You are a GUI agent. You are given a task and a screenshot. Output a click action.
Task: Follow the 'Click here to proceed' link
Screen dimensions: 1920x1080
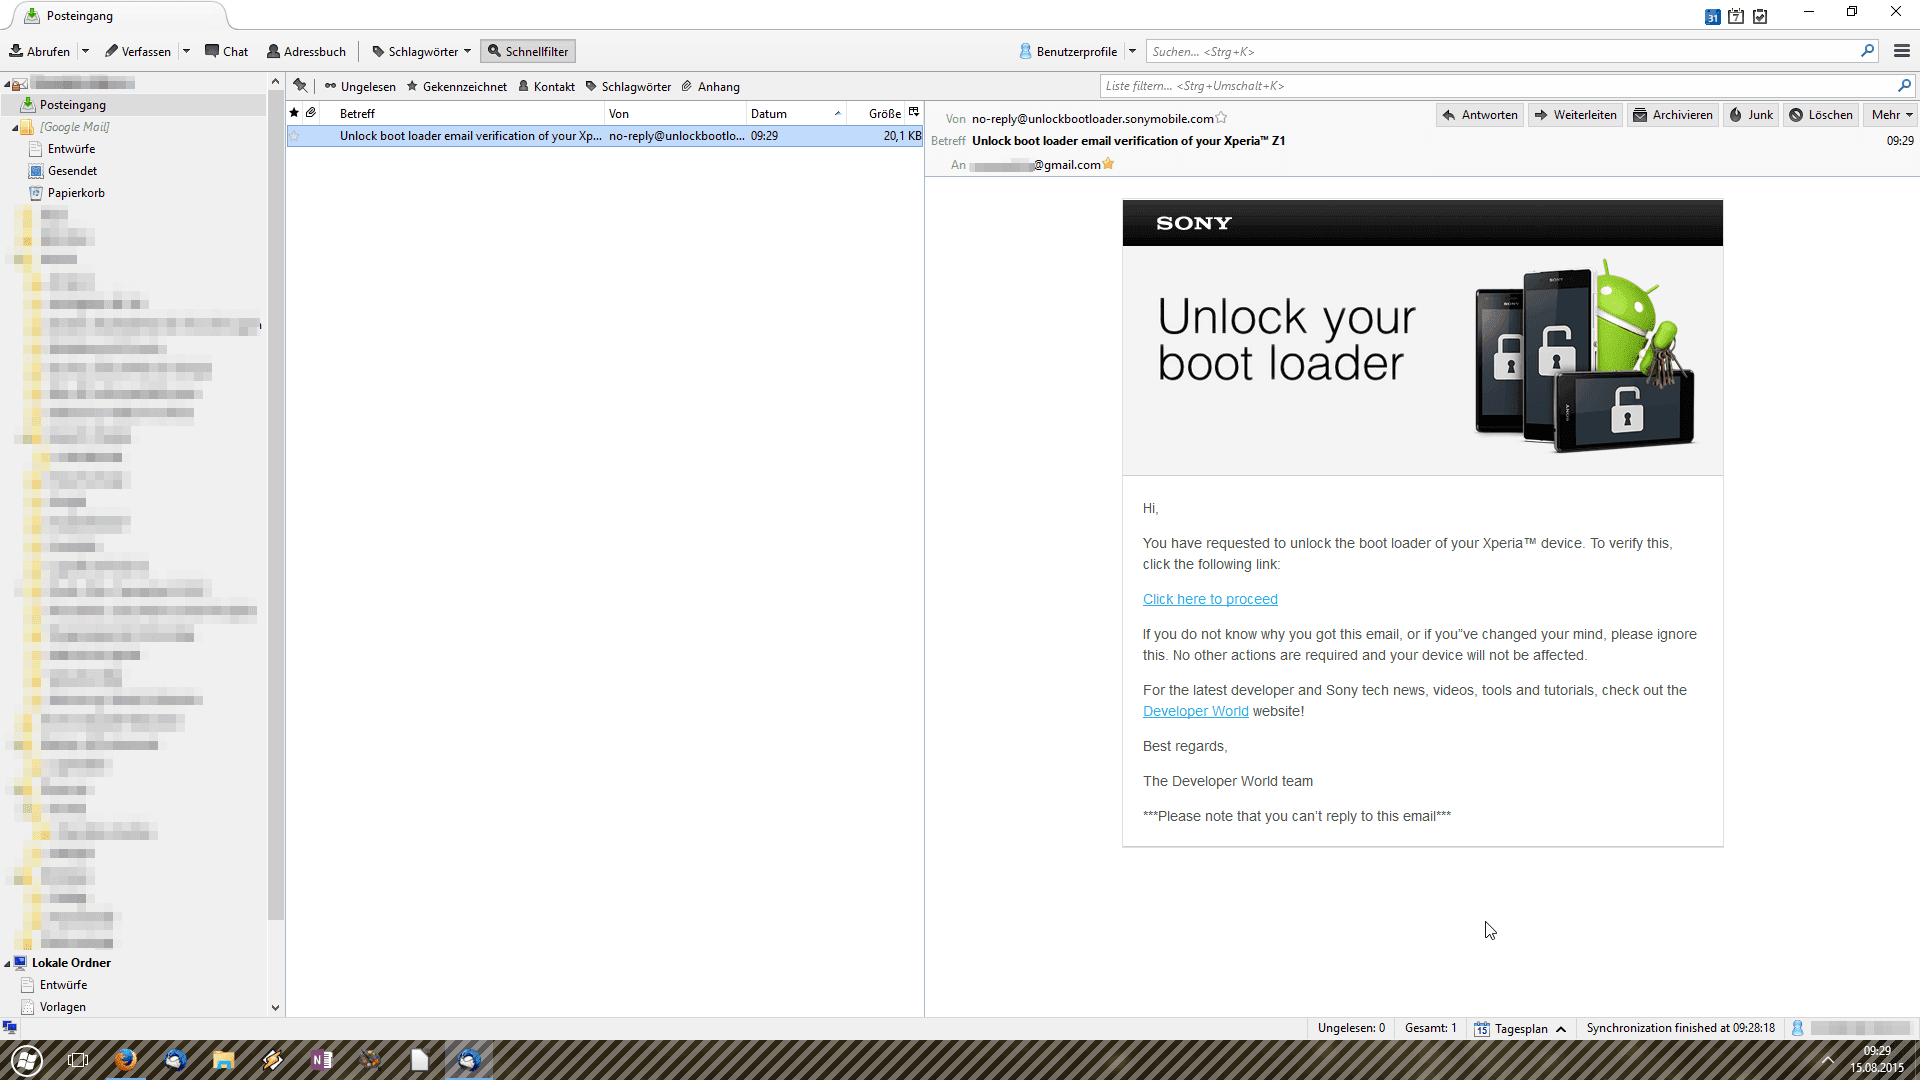(1210, 599)
